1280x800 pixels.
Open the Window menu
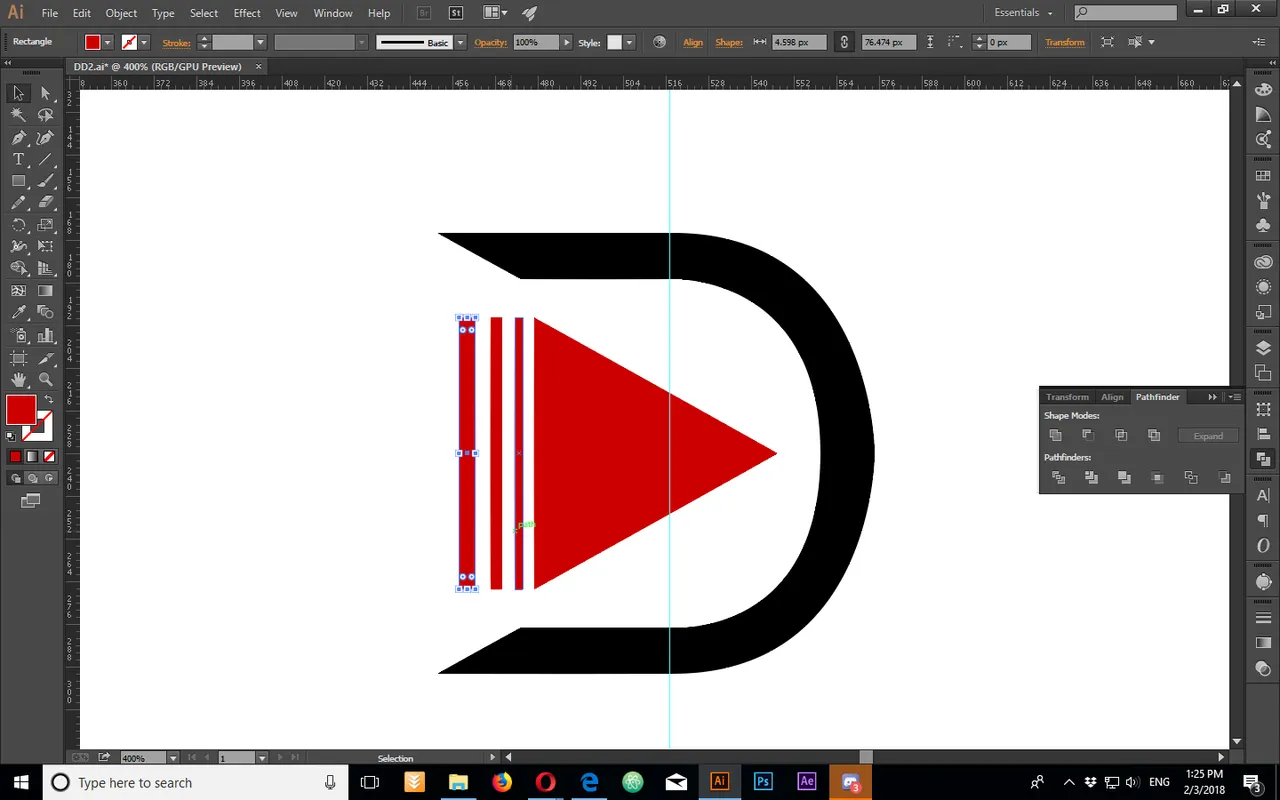pyautogui.click(x=333, y=13)
